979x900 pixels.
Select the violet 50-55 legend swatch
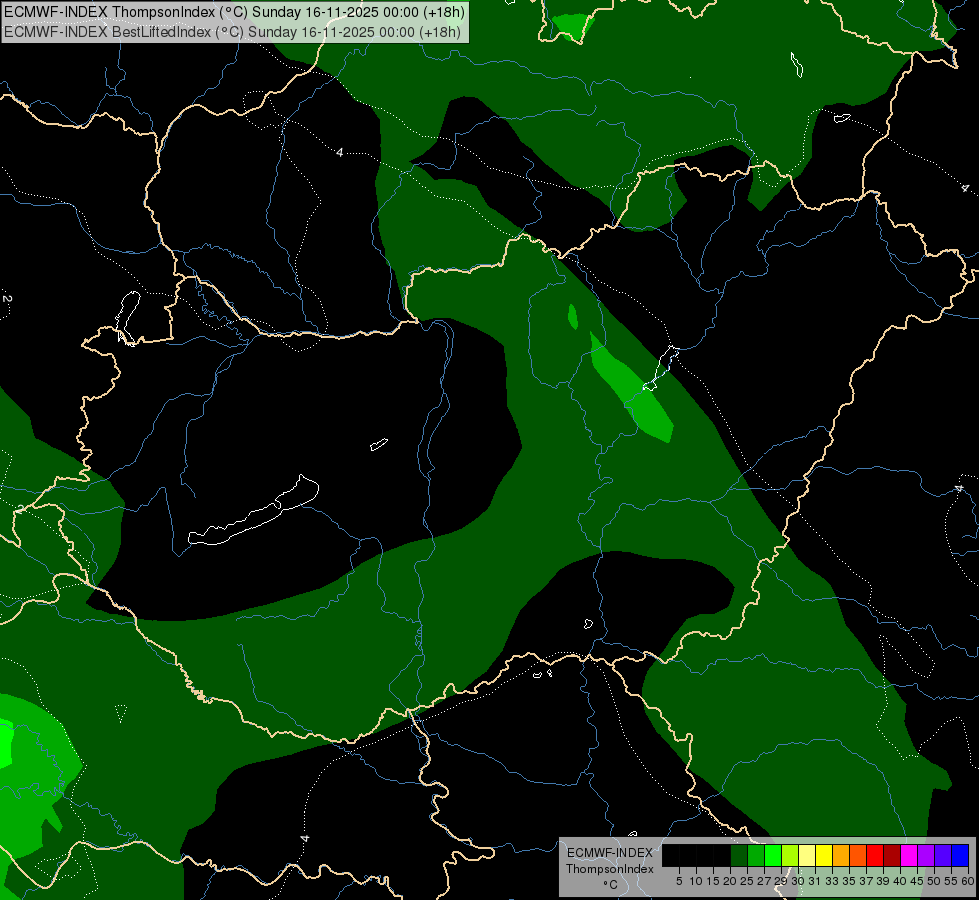(x=943, y=855)
